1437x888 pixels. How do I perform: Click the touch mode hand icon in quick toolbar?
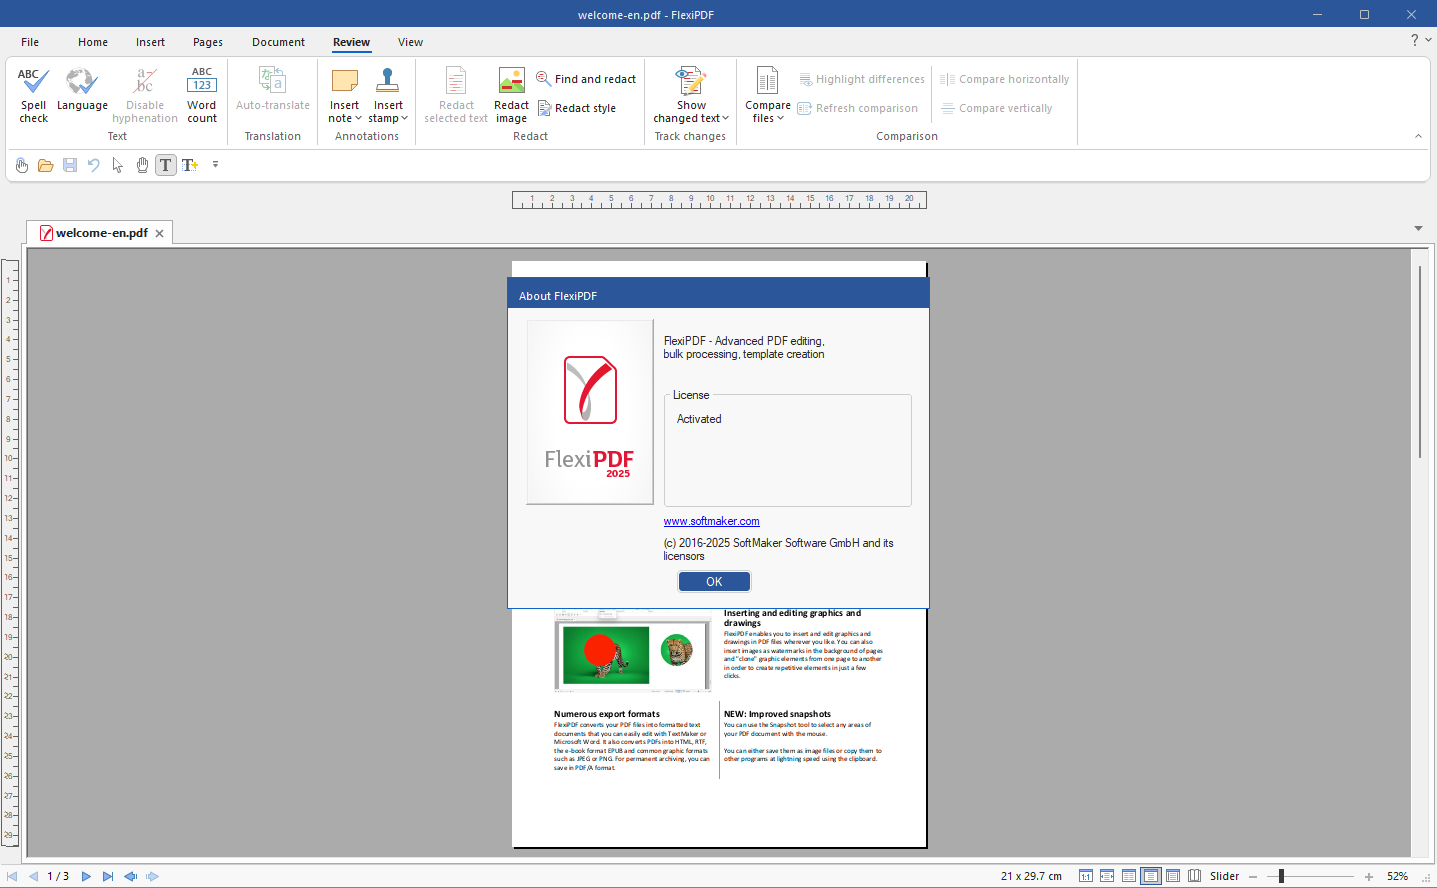click(22, 165)
